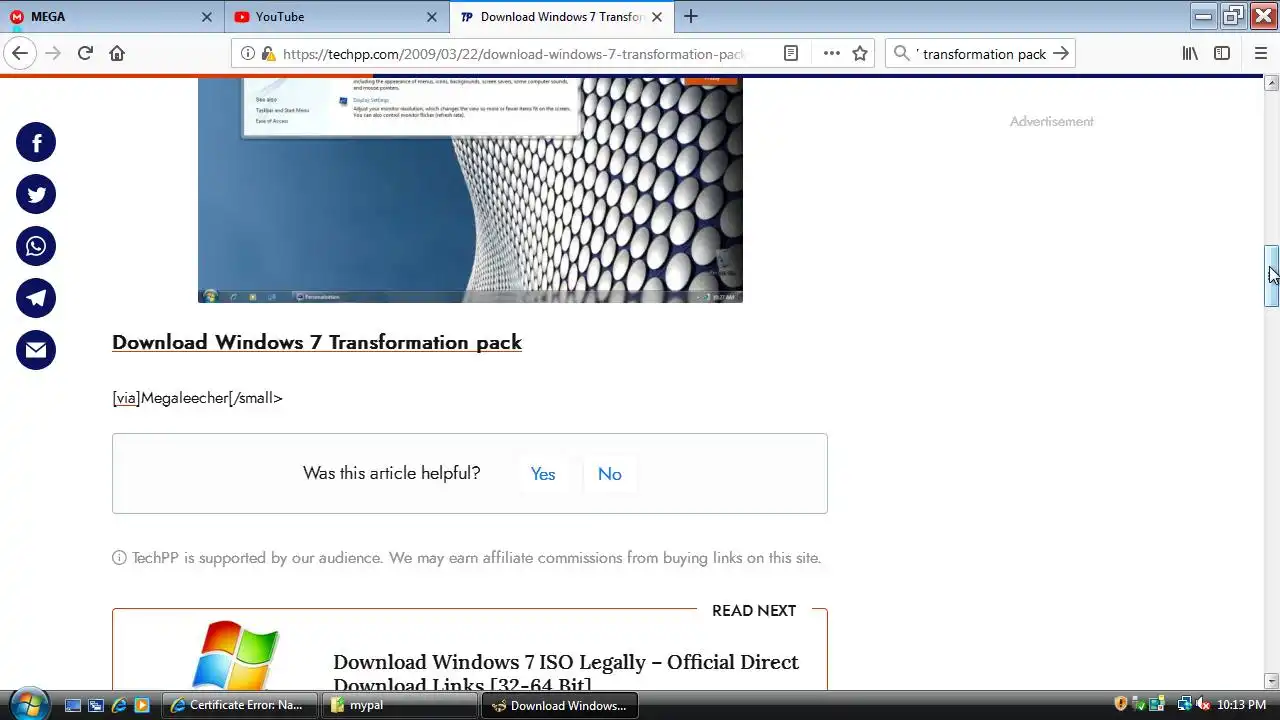Open the network tray icon
The image size is (1280, 720).
point(1185,705)
